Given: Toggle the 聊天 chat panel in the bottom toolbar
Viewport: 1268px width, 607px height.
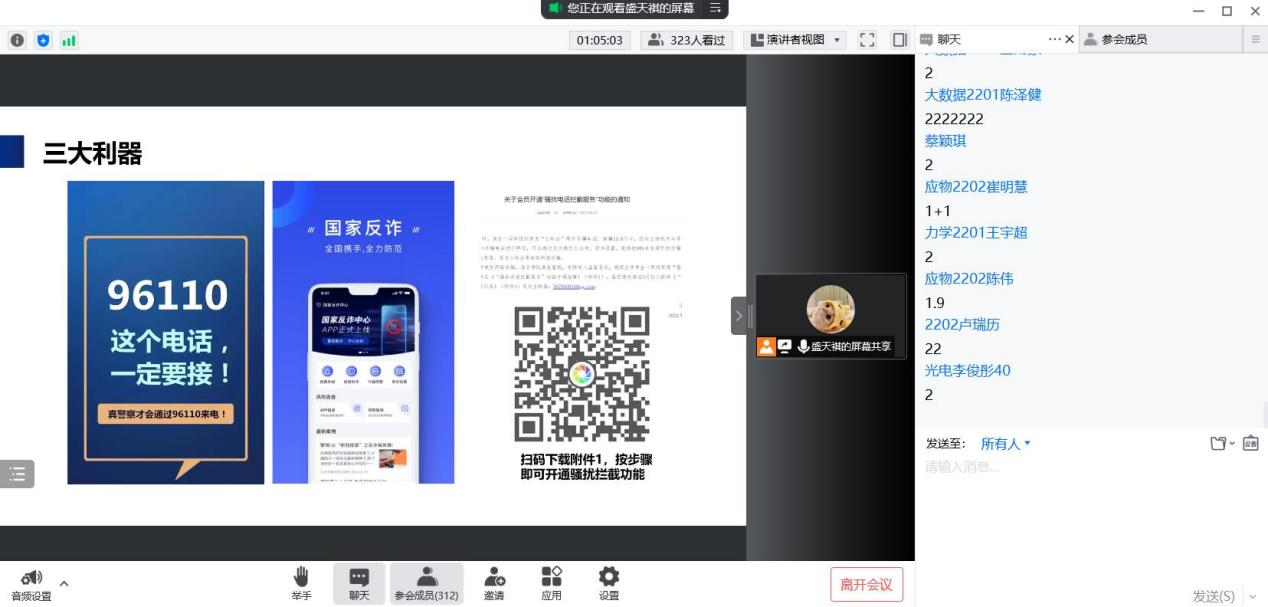Looking at the screenshot, I should coord(358,583).
